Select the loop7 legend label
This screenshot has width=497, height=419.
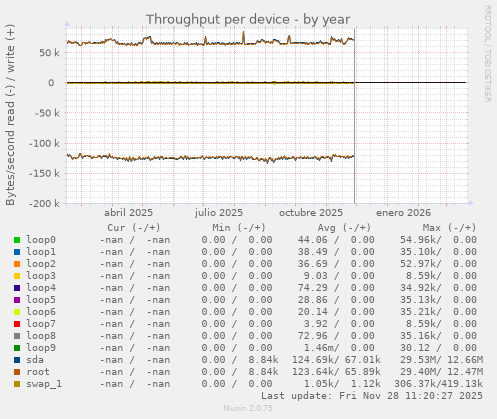point(41,324)
